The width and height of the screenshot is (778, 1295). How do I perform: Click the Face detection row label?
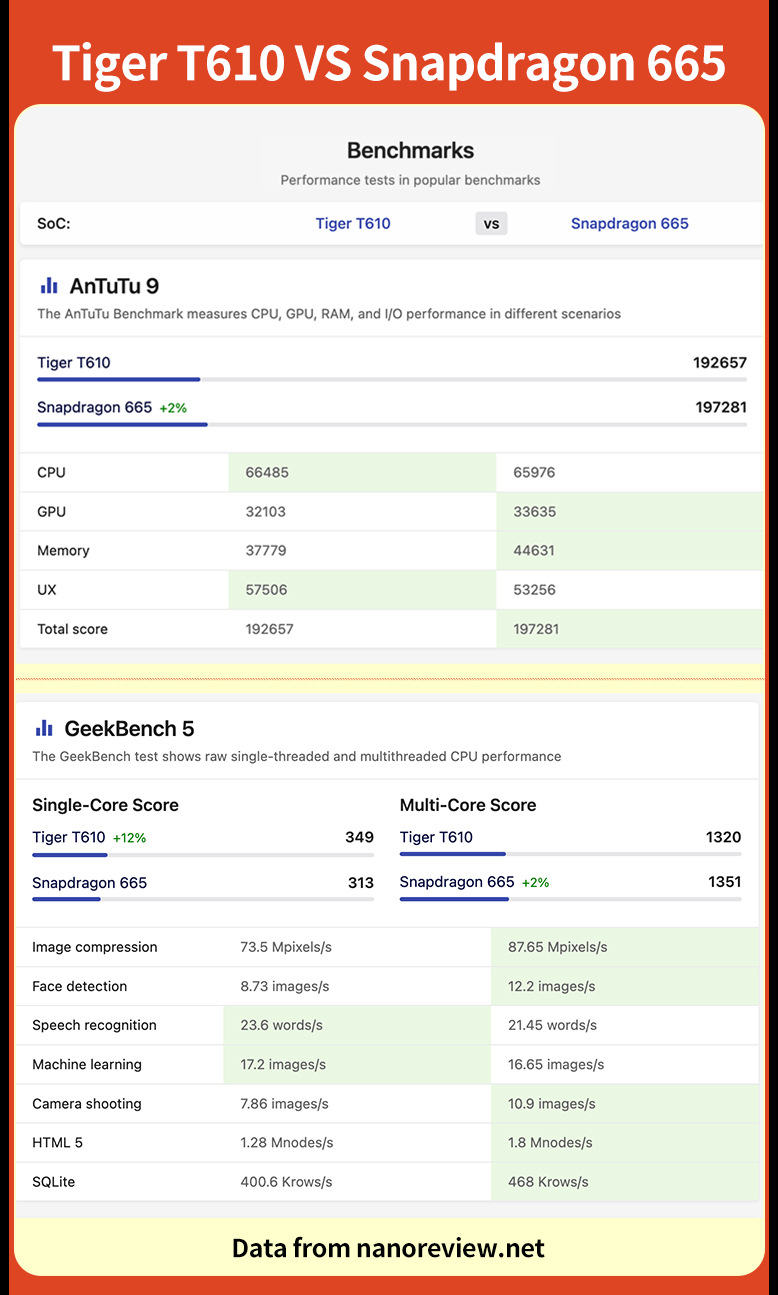[80, 986]
